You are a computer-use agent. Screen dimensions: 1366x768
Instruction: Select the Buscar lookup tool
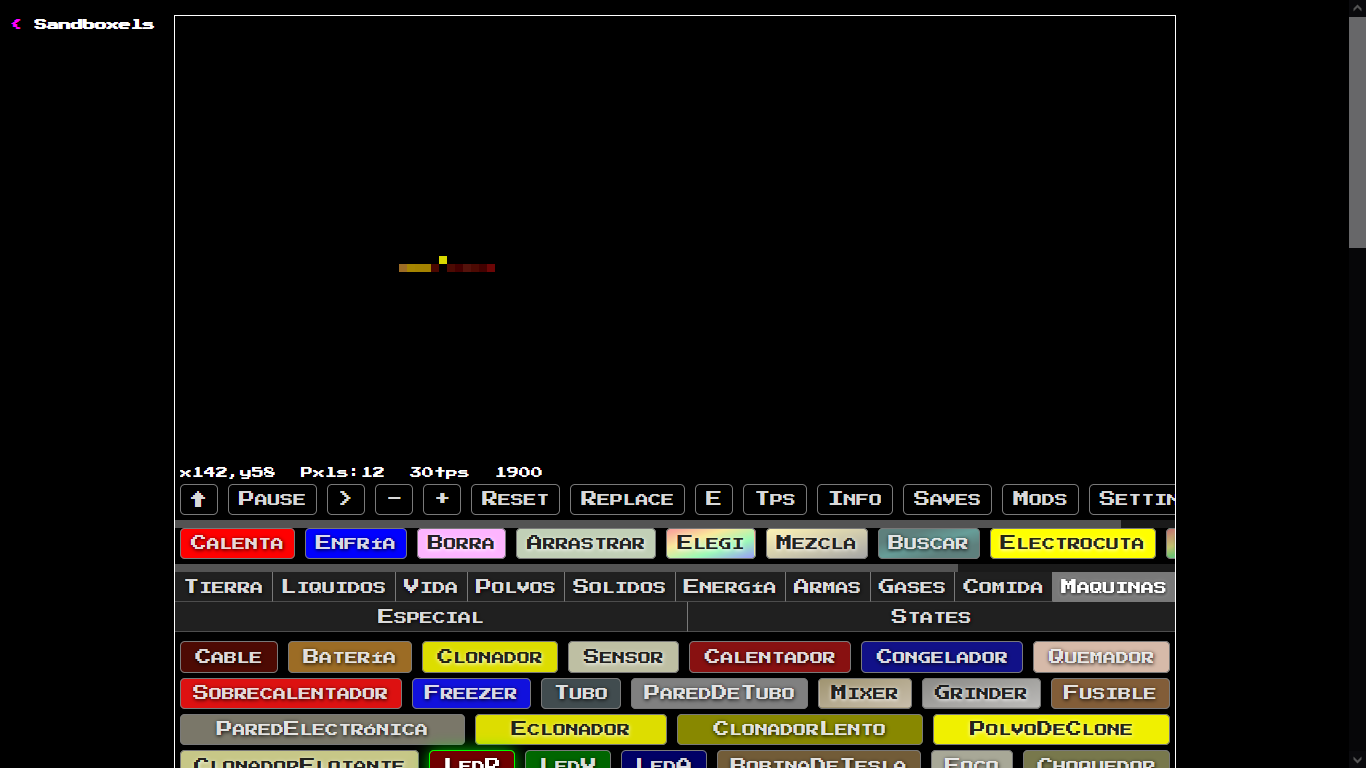[929, 543]
